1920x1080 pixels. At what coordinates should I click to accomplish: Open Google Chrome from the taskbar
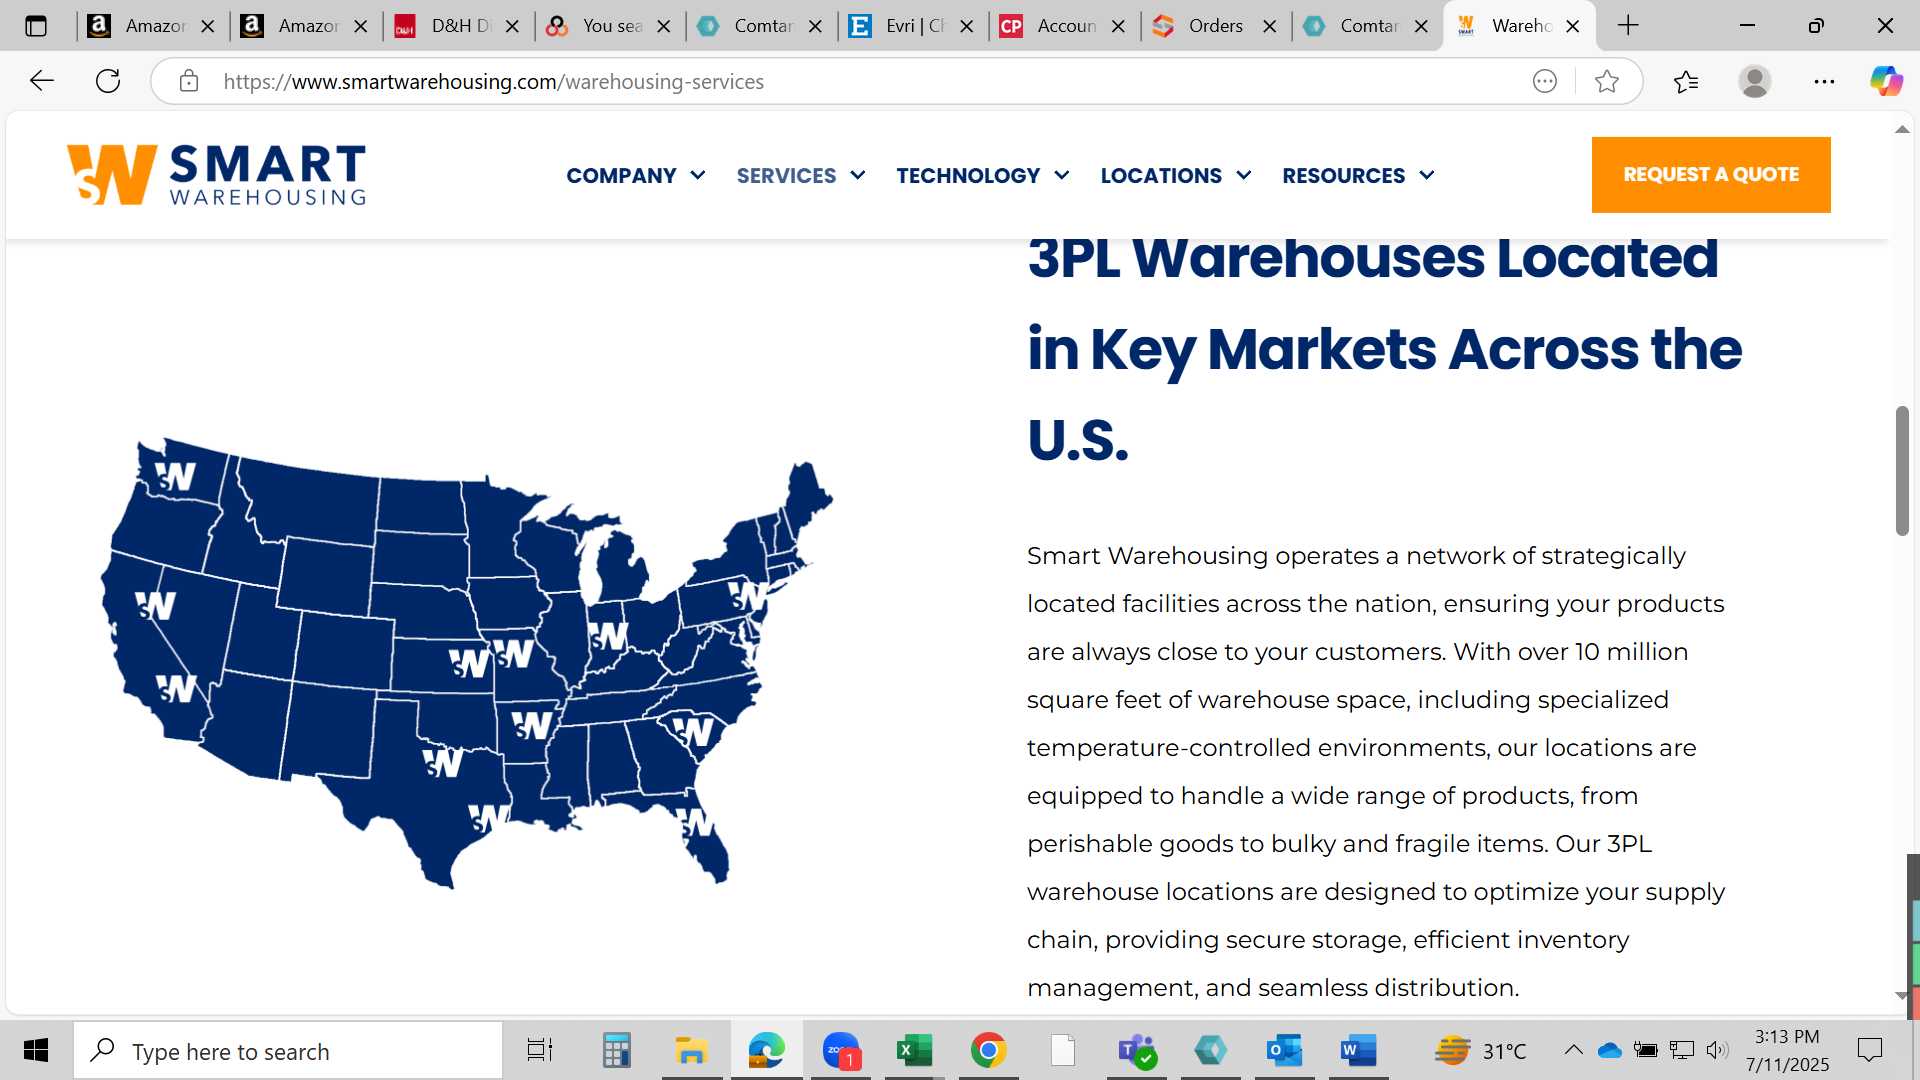(988, 1050)
